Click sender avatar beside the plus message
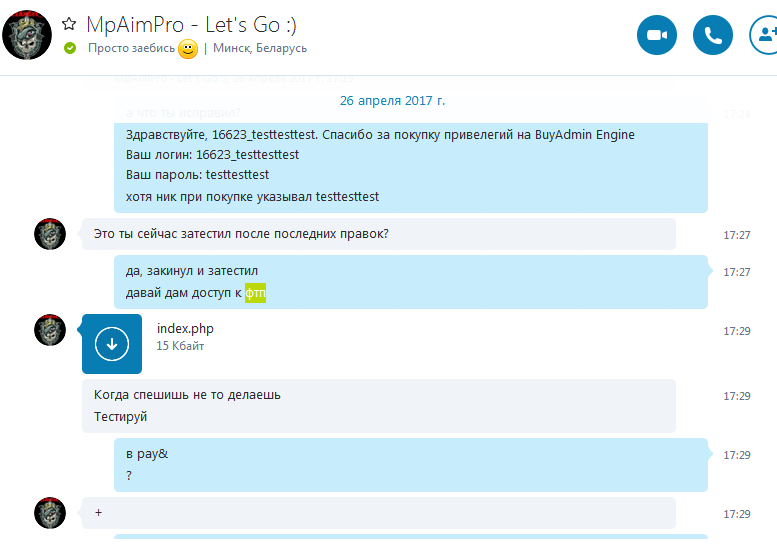 point(50,513)
